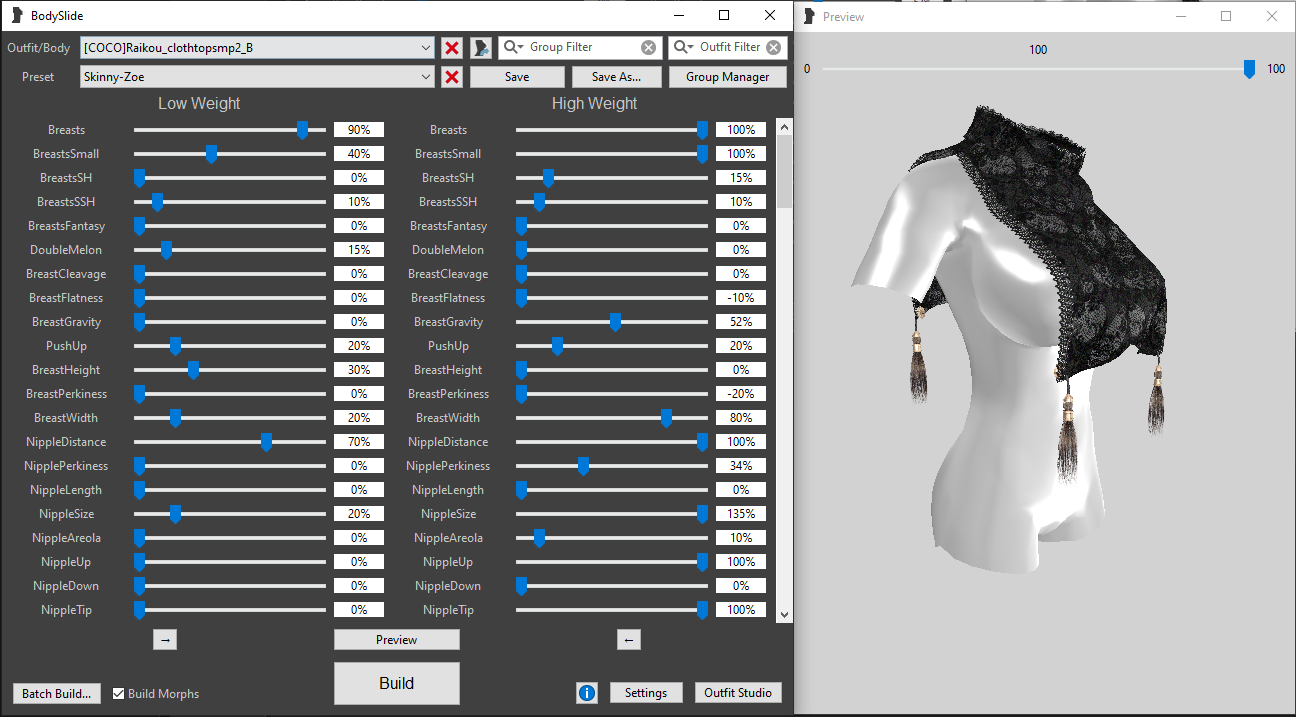This screenshot has width=1296, height=717.
Task: Click the large Build button
Action: click(x=397, y=683)
